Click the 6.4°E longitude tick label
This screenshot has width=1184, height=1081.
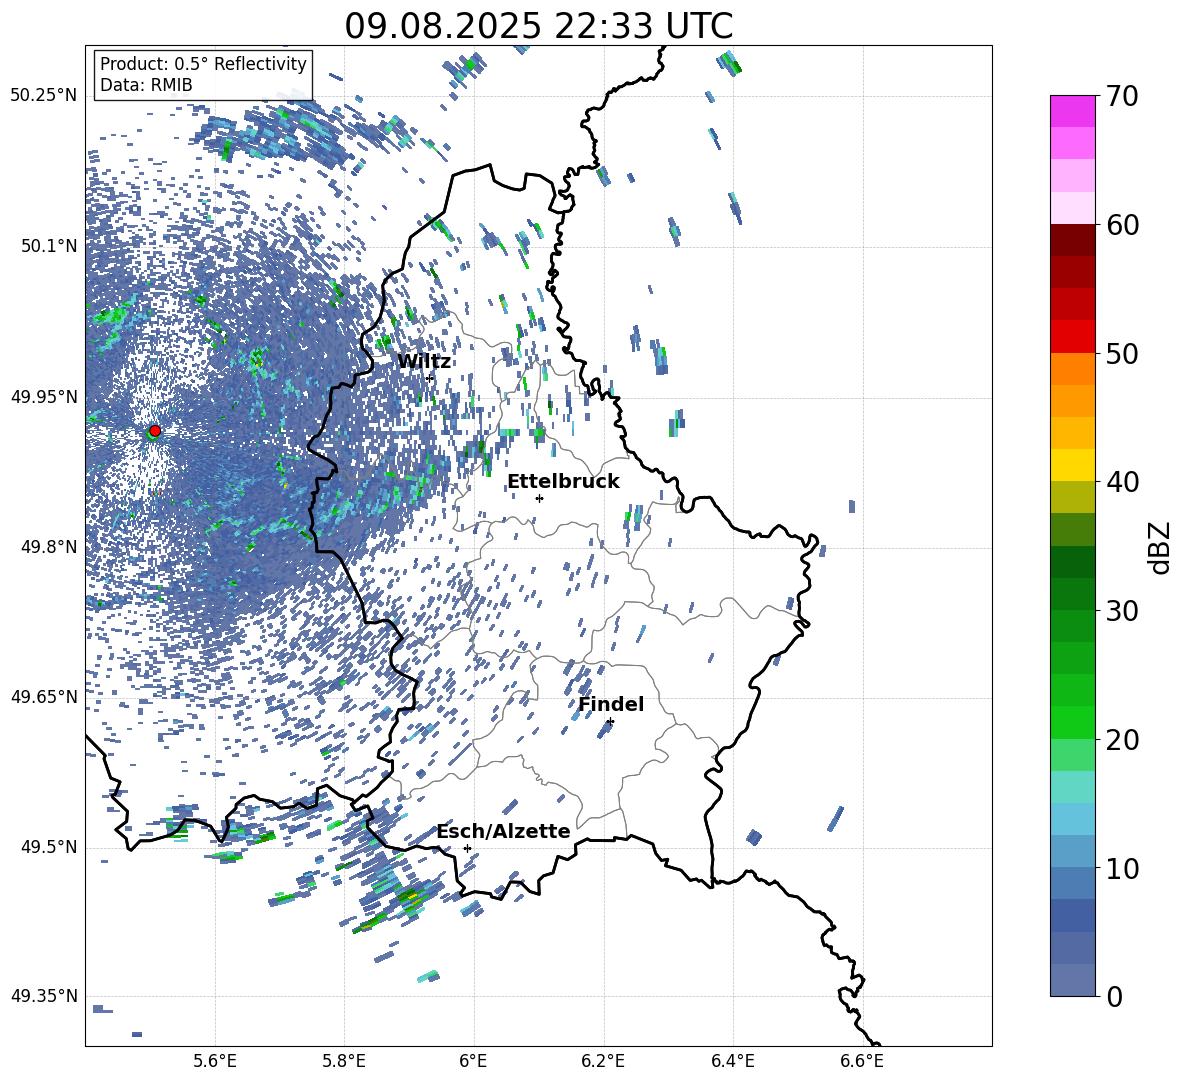point(732,1061)
